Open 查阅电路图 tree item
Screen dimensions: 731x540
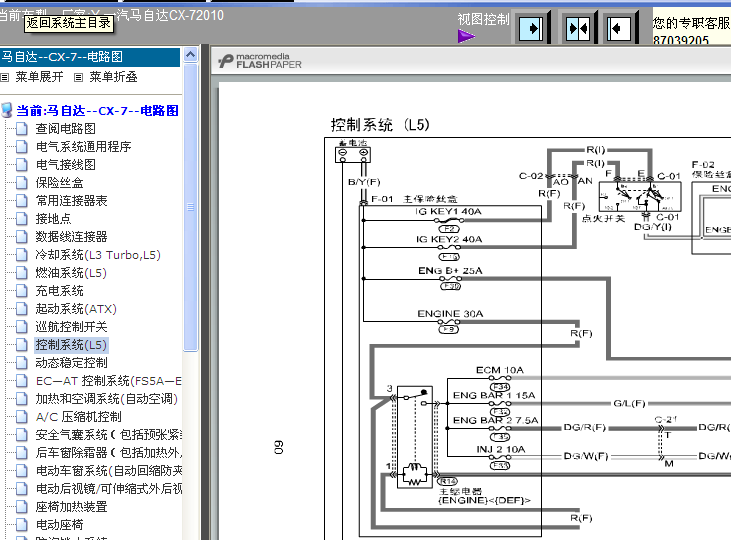[x=66, y=129]
